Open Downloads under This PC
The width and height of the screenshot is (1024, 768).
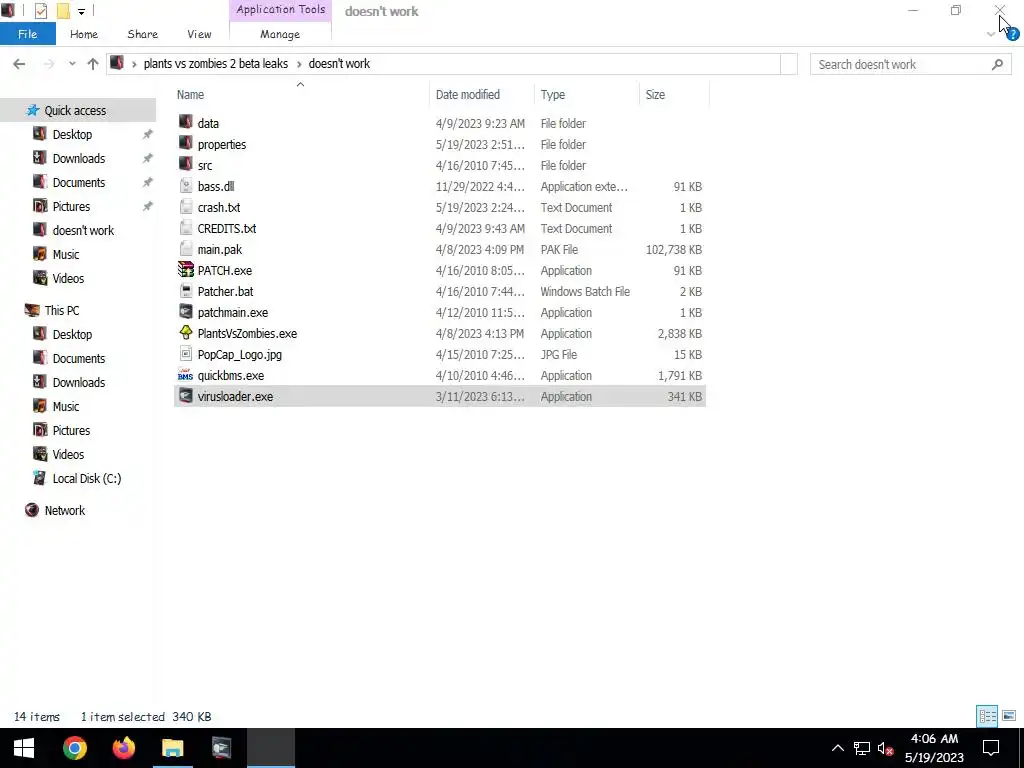point(78,383)
